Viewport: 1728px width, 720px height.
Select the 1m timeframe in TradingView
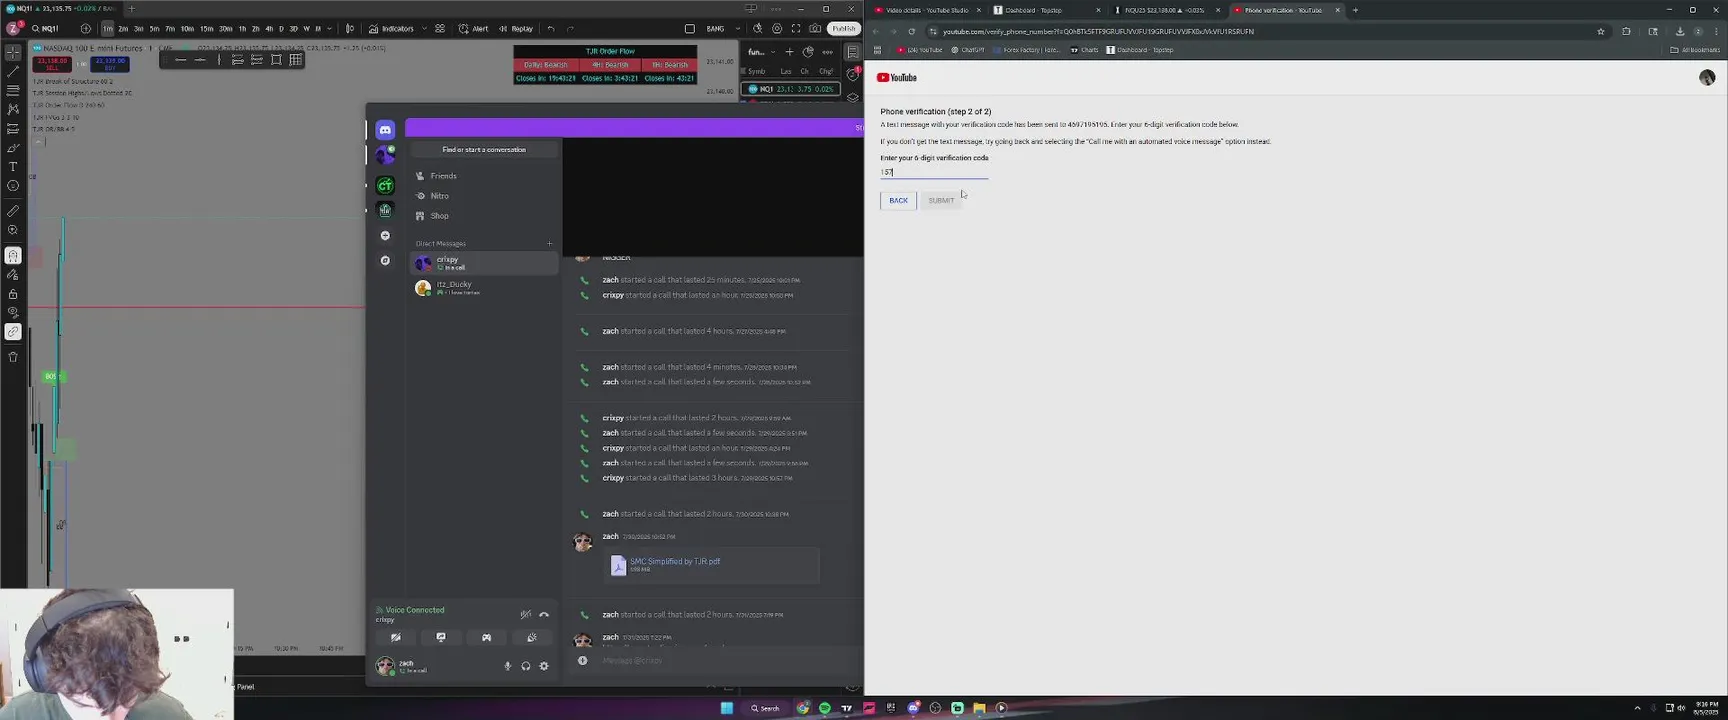(107, 29)
